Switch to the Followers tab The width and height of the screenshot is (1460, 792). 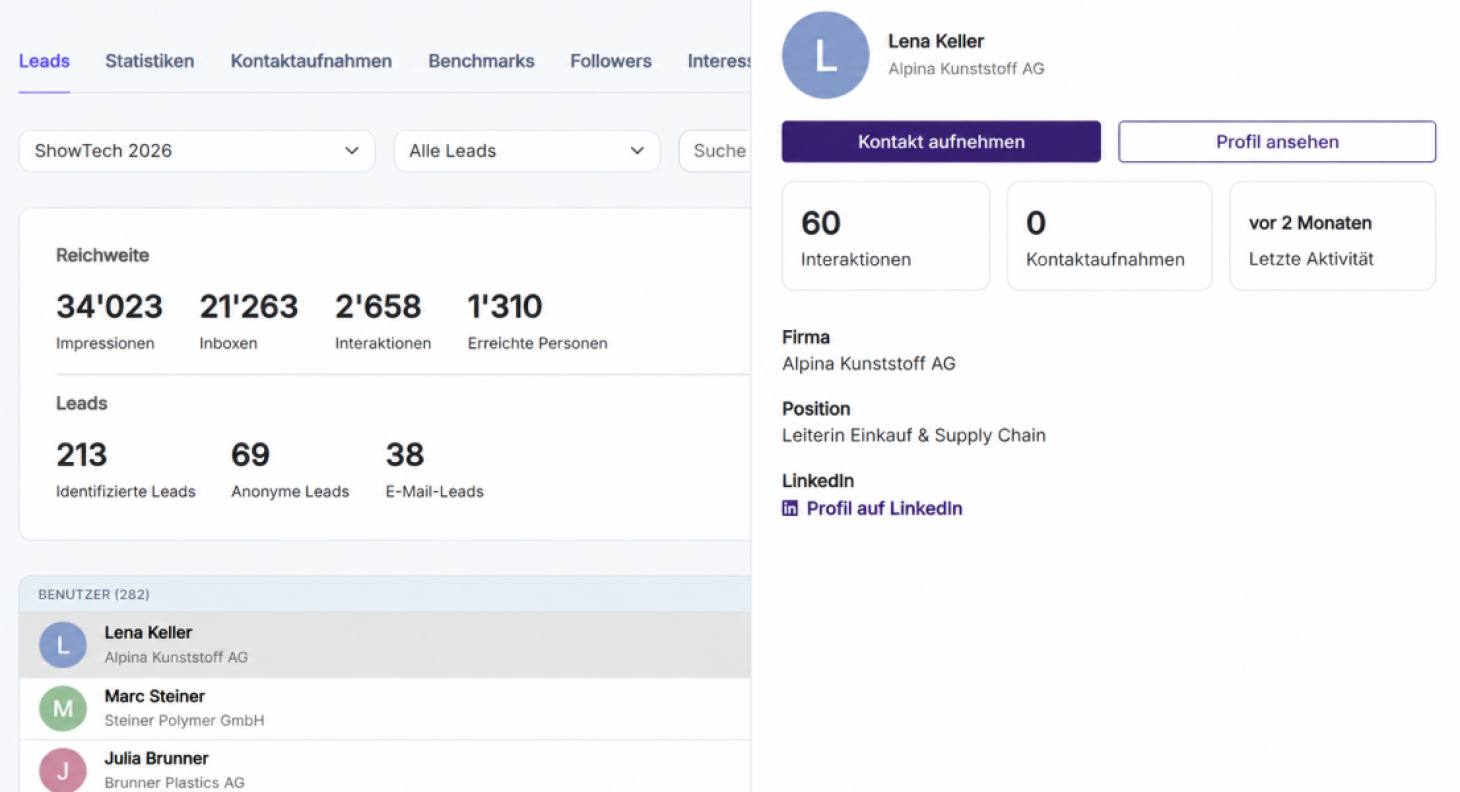611,61
